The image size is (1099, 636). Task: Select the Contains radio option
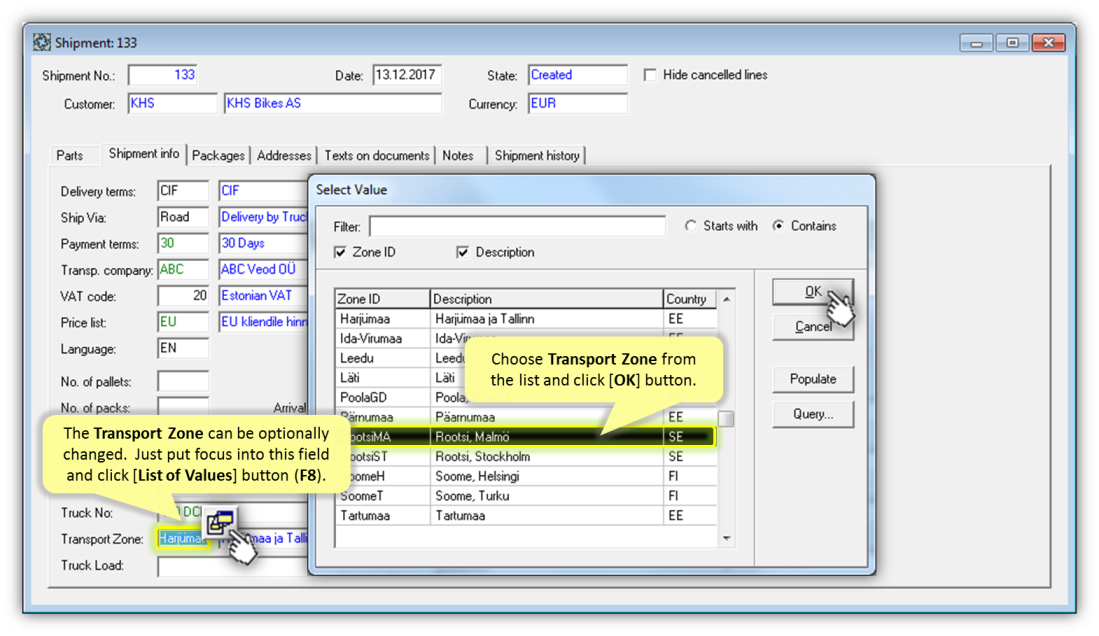(x=779, y=226)
